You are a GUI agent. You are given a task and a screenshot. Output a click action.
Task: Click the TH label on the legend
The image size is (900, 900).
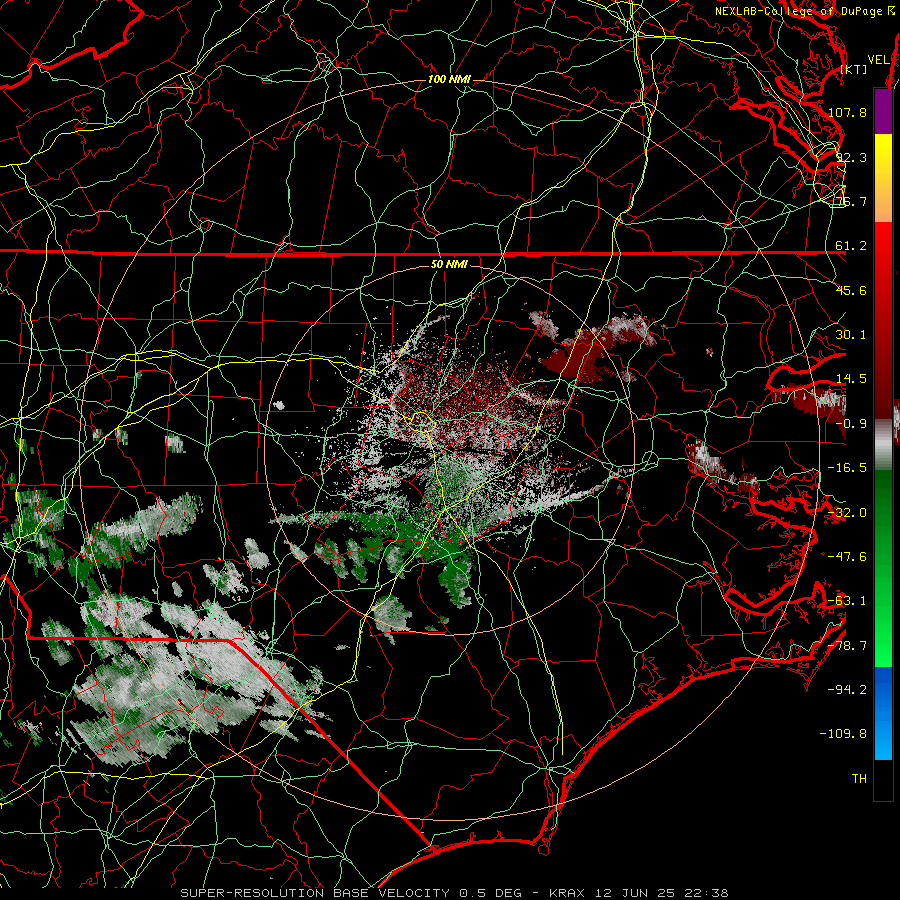coord(859,779)
